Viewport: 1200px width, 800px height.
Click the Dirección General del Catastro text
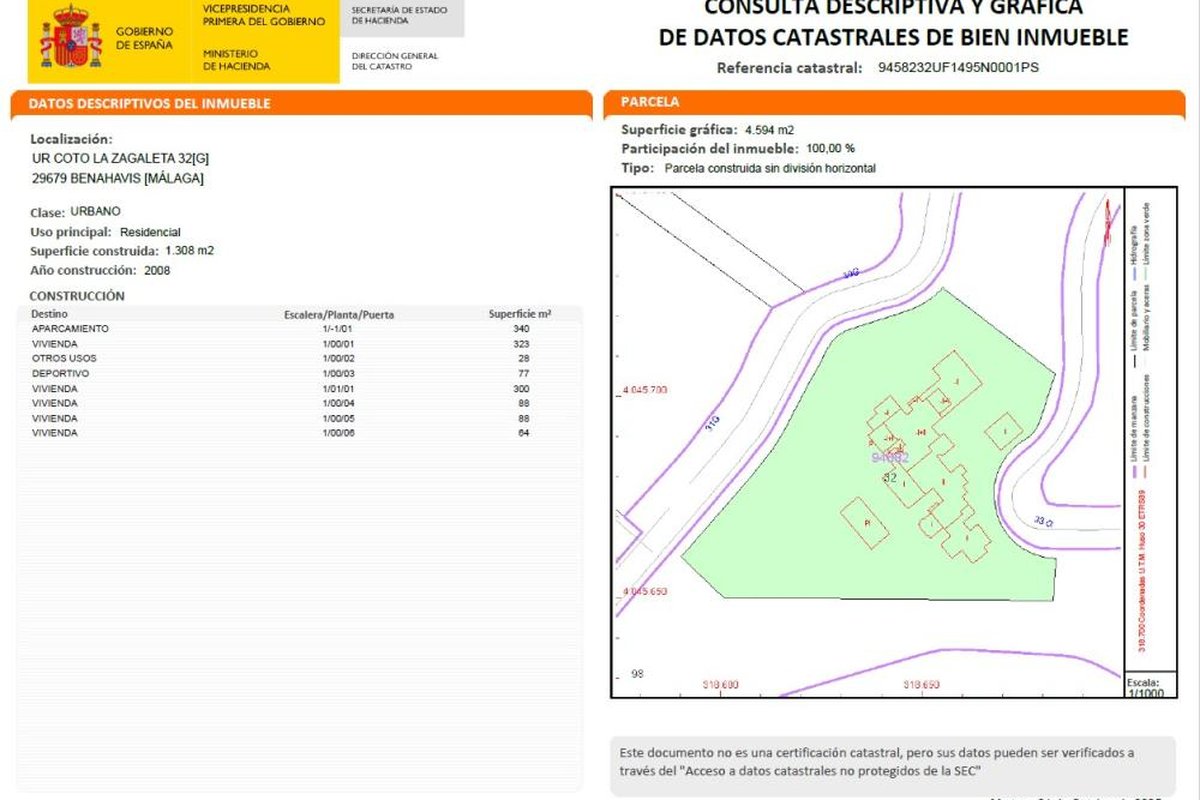[x=395, y=61]
